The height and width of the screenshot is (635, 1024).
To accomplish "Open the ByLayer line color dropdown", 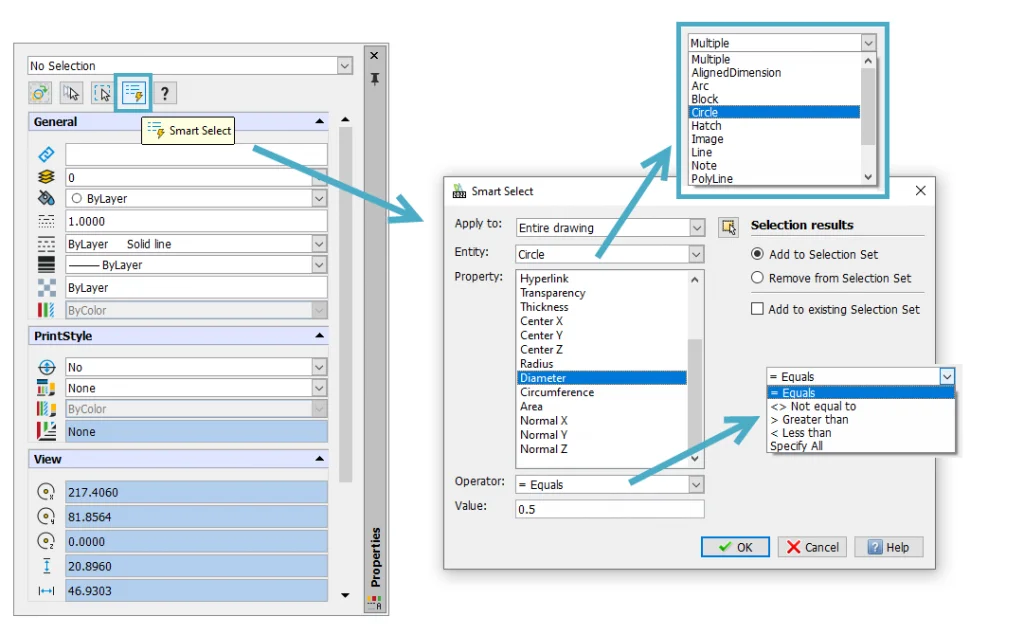I will point(319,199).
